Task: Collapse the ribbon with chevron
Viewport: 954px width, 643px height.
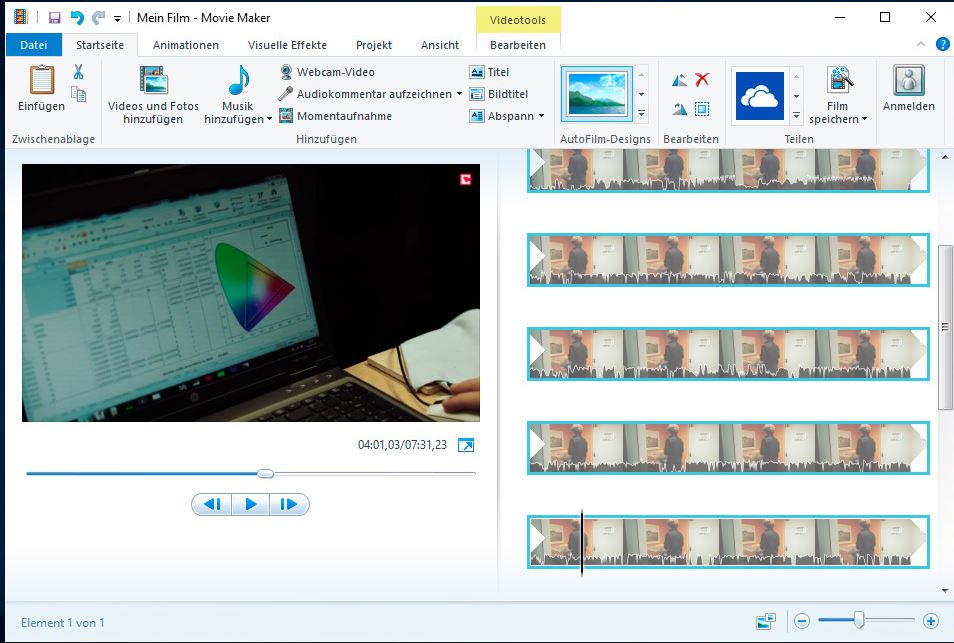Action: coord(921,44)
